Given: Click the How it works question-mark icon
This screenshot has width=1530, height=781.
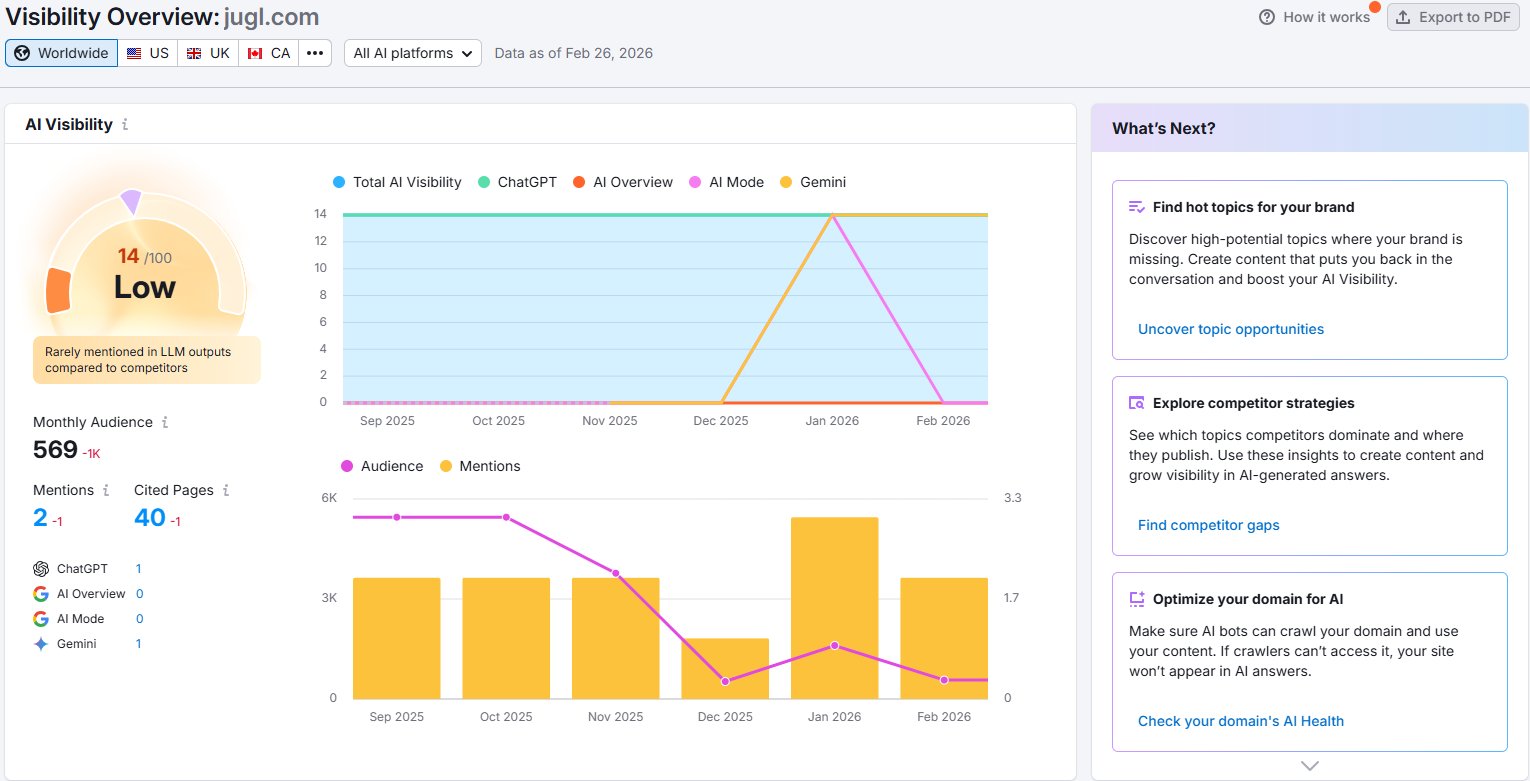Looking at the screenshot, I should pyautogui.click(x=1267, y=17).
